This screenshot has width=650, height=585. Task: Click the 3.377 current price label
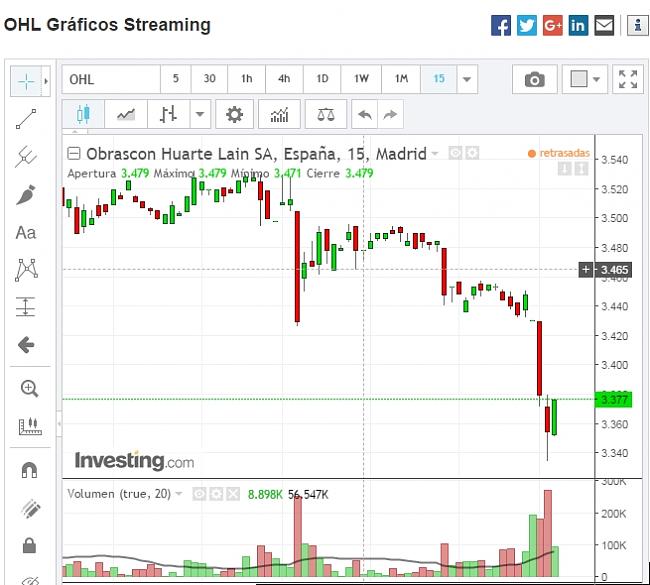(x=614, y=400)
